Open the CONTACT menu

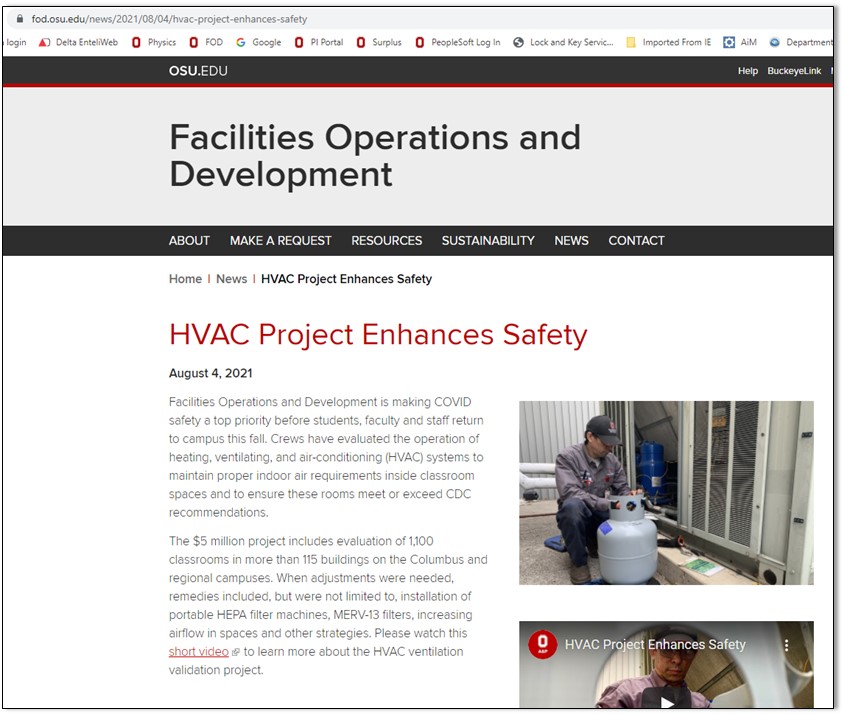coord(636,241)
